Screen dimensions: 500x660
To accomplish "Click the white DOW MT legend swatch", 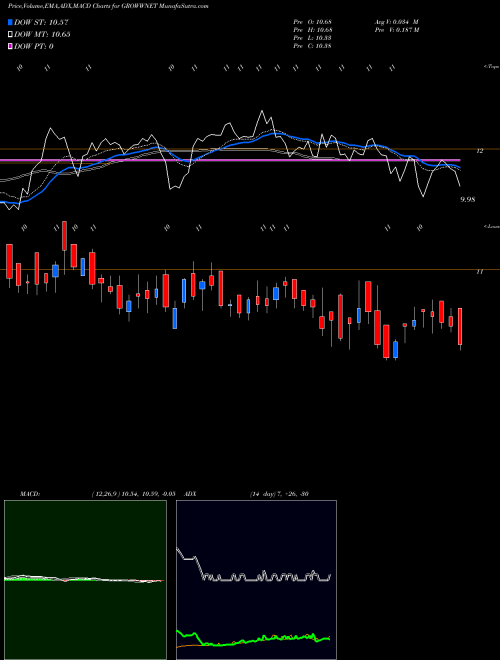I will click(x=10, y=35).
